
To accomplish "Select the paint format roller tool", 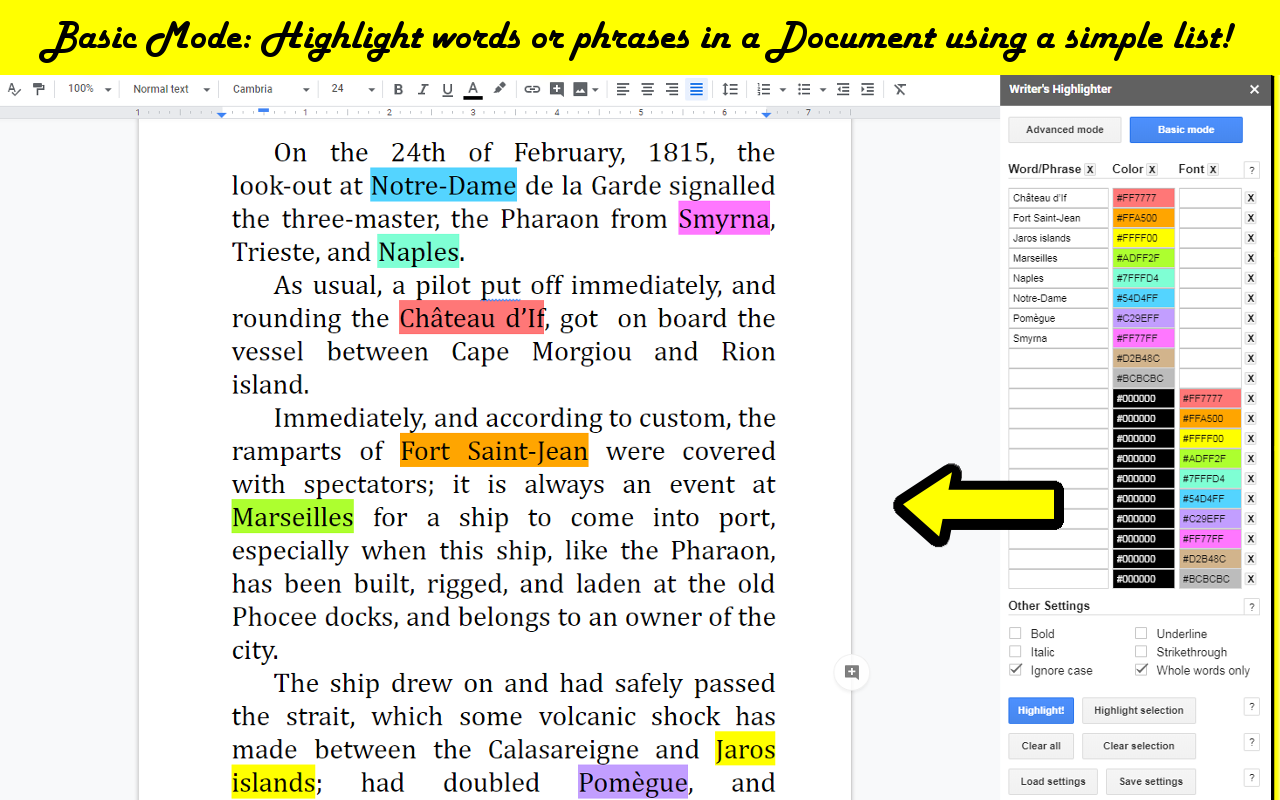I will [39, 89].
